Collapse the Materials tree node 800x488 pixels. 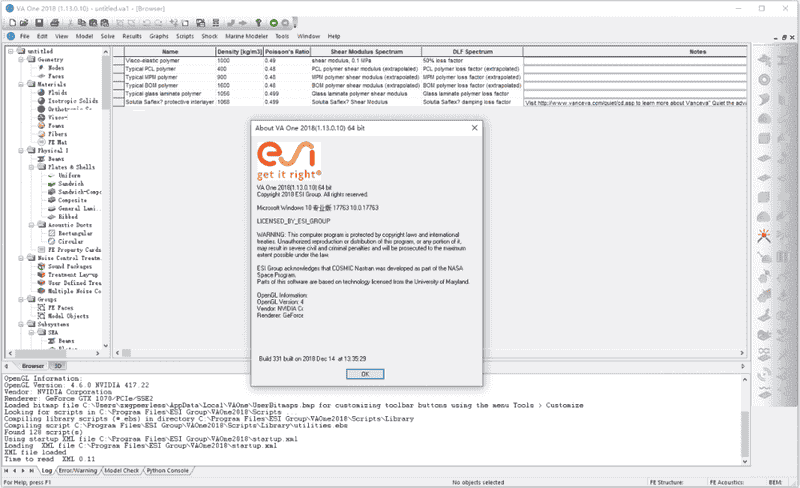21,84
